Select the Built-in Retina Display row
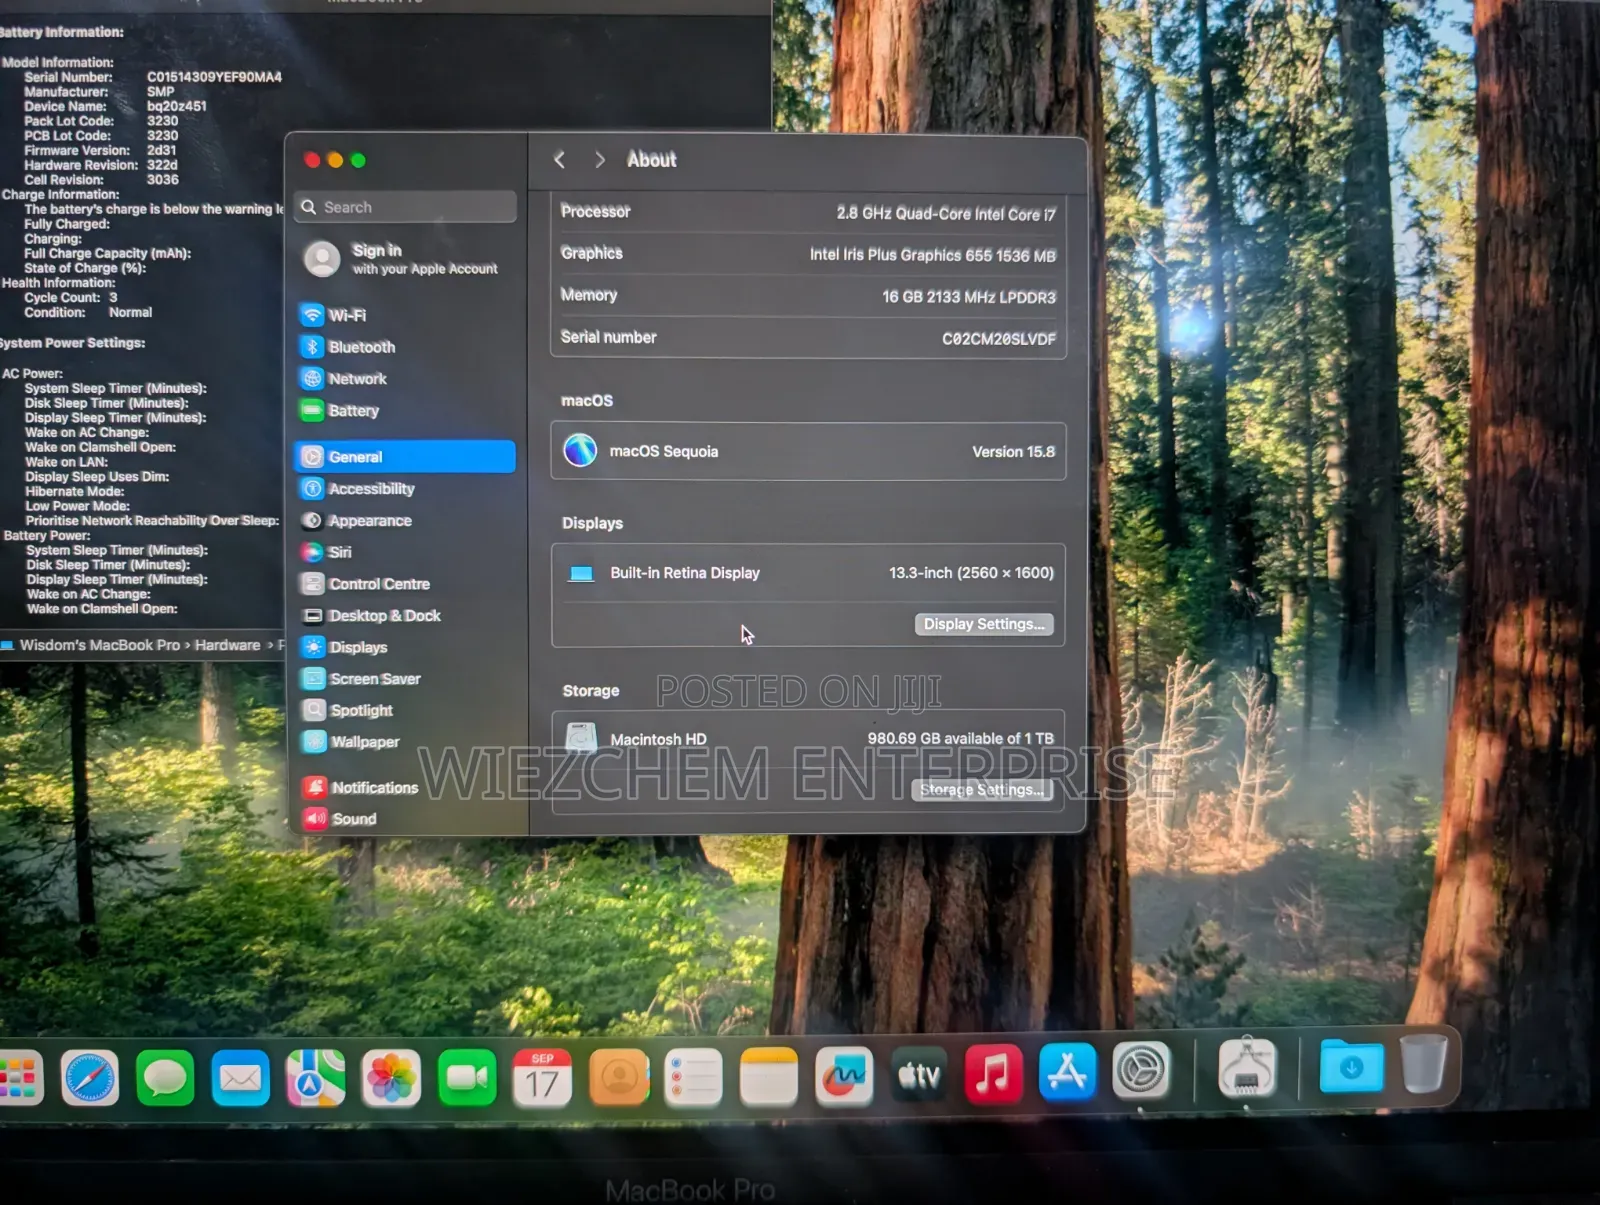 pos(808,573)
